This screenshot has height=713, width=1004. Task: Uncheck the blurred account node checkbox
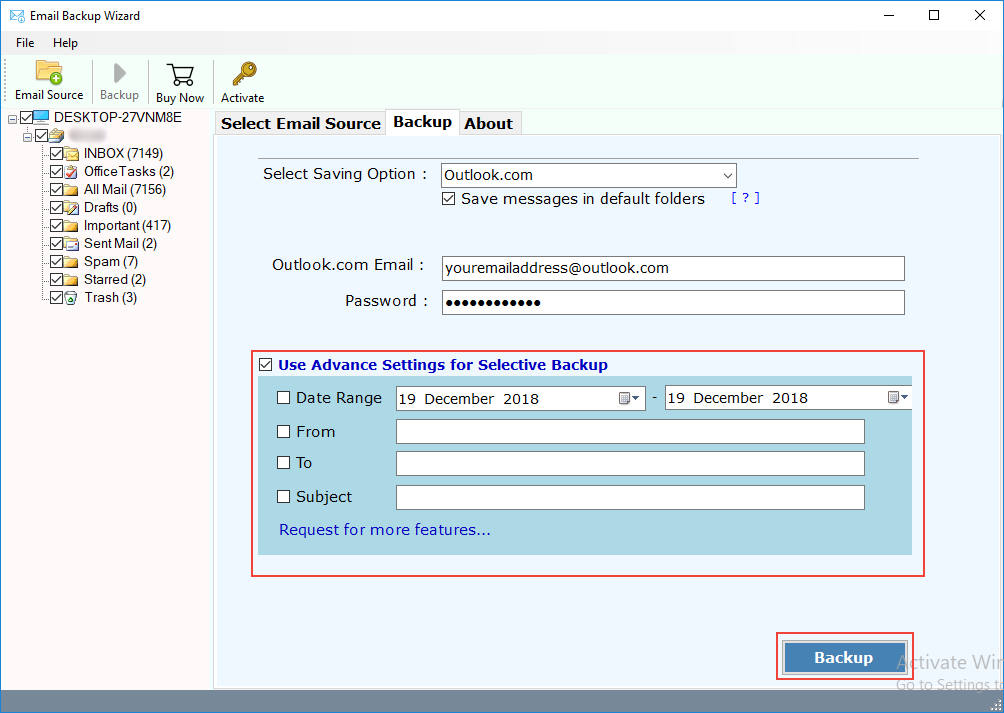coord(42,135)
